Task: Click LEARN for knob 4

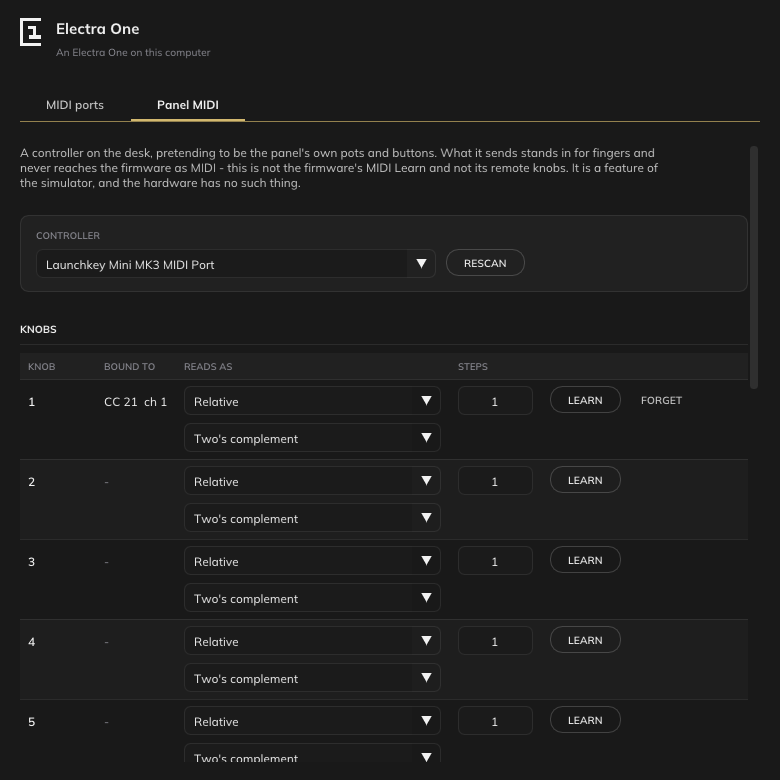Action: 585,640
